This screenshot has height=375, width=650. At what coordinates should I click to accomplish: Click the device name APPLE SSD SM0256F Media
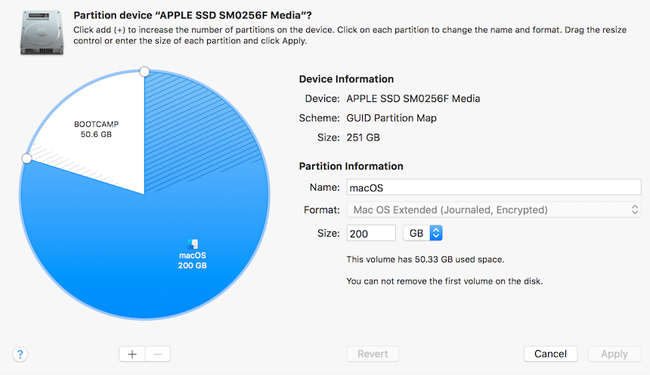tap(413, 99)
